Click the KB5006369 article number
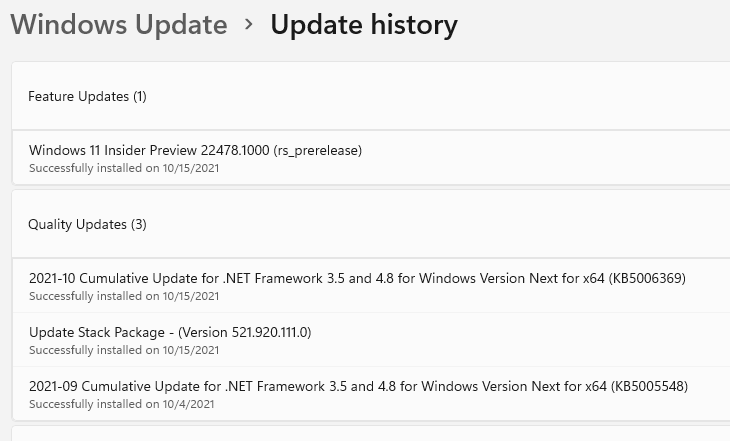Image resolution: width=730 pixels, height=441 pixels. [647, 278]
